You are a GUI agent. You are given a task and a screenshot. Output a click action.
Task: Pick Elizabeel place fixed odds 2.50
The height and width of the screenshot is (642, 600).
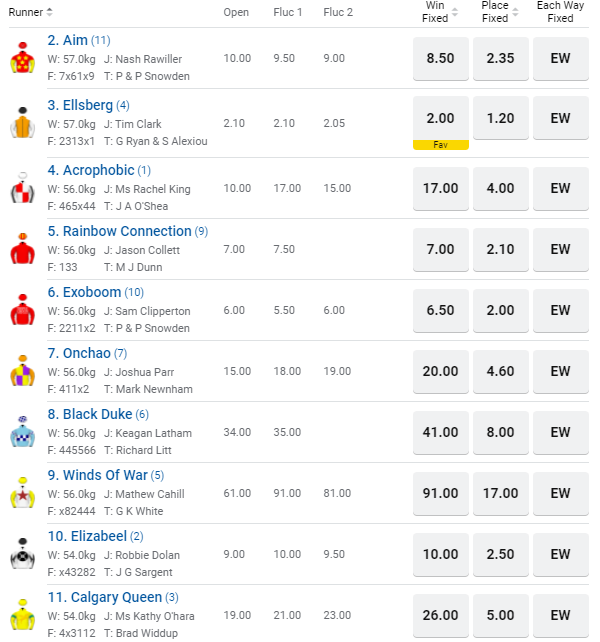pyautogui.click(x=500, y=554)
